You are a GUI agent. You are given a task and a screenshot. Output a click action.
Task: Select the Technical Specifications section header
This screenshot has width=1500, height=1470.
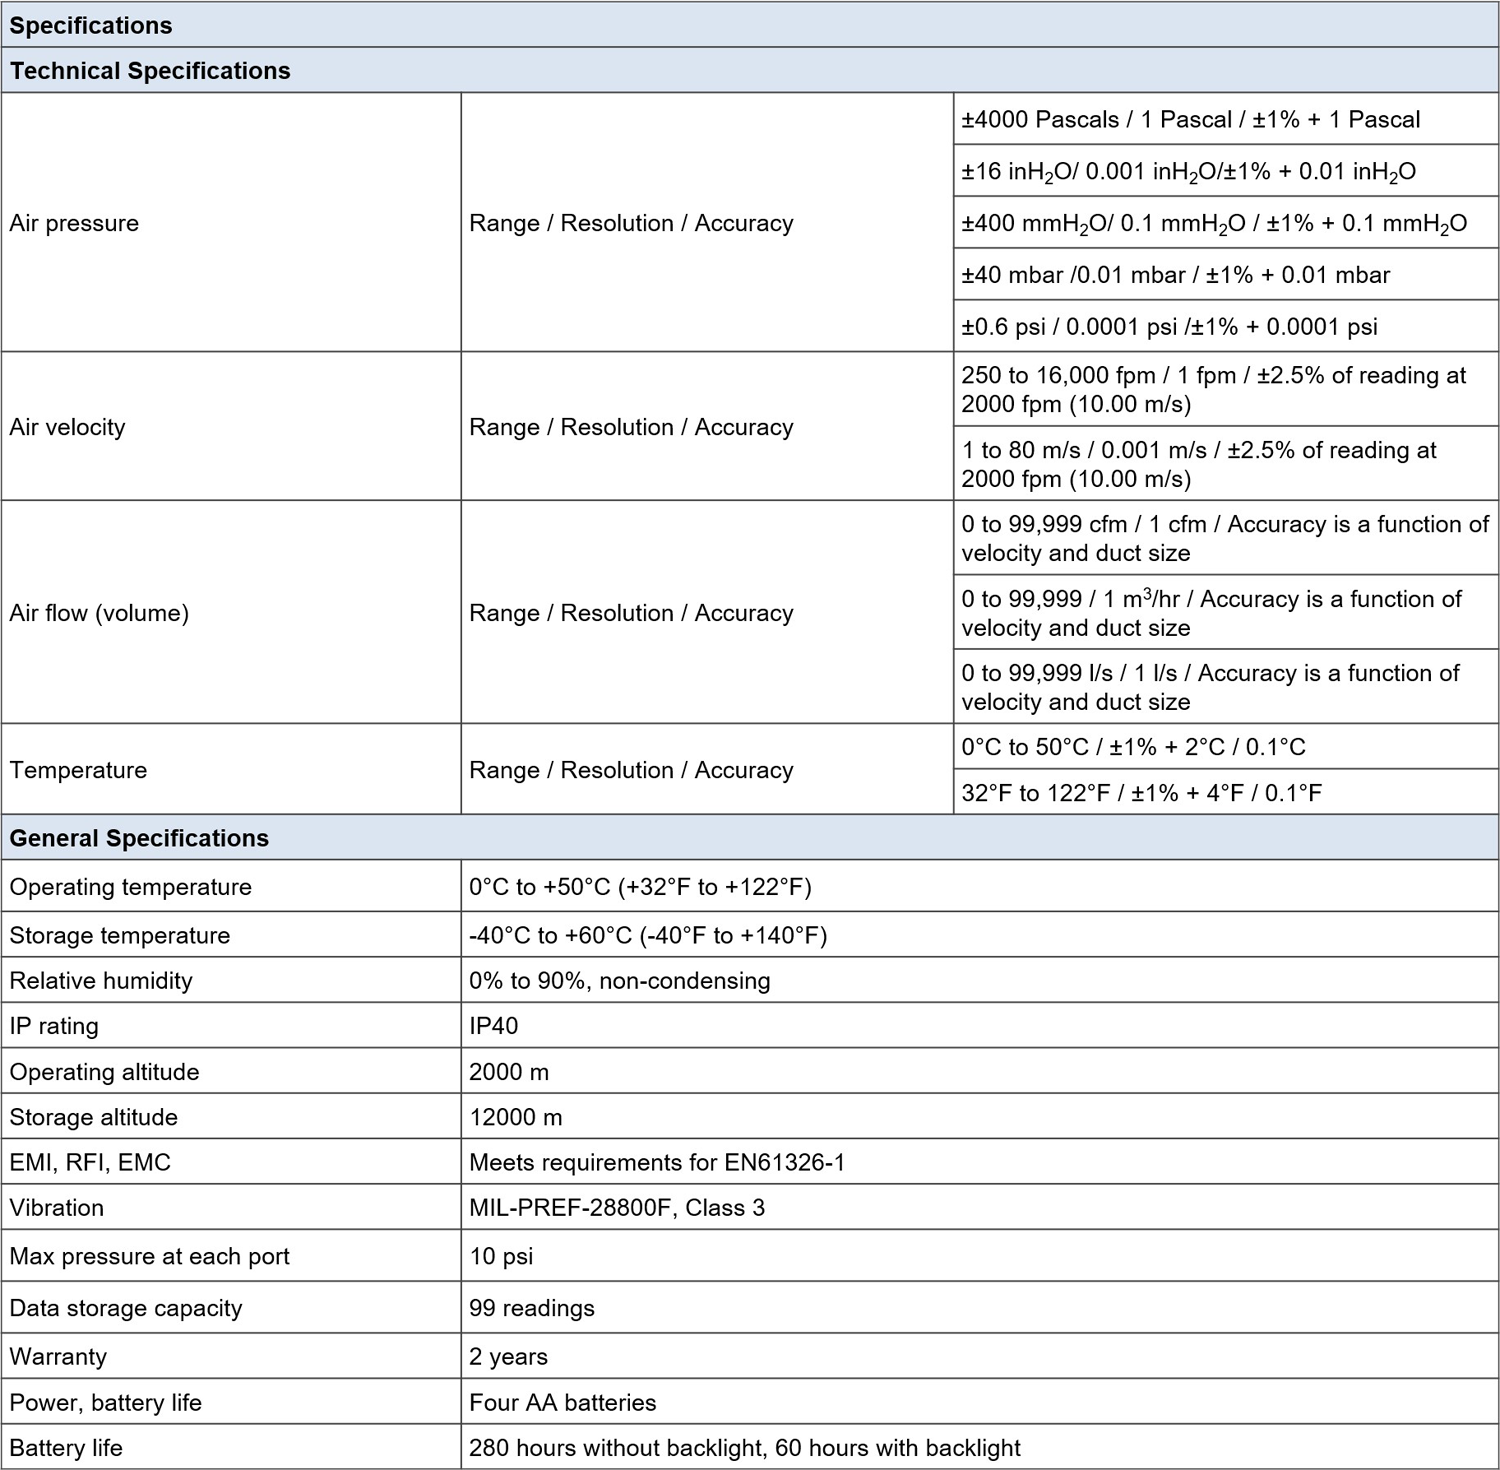(150, 71)
